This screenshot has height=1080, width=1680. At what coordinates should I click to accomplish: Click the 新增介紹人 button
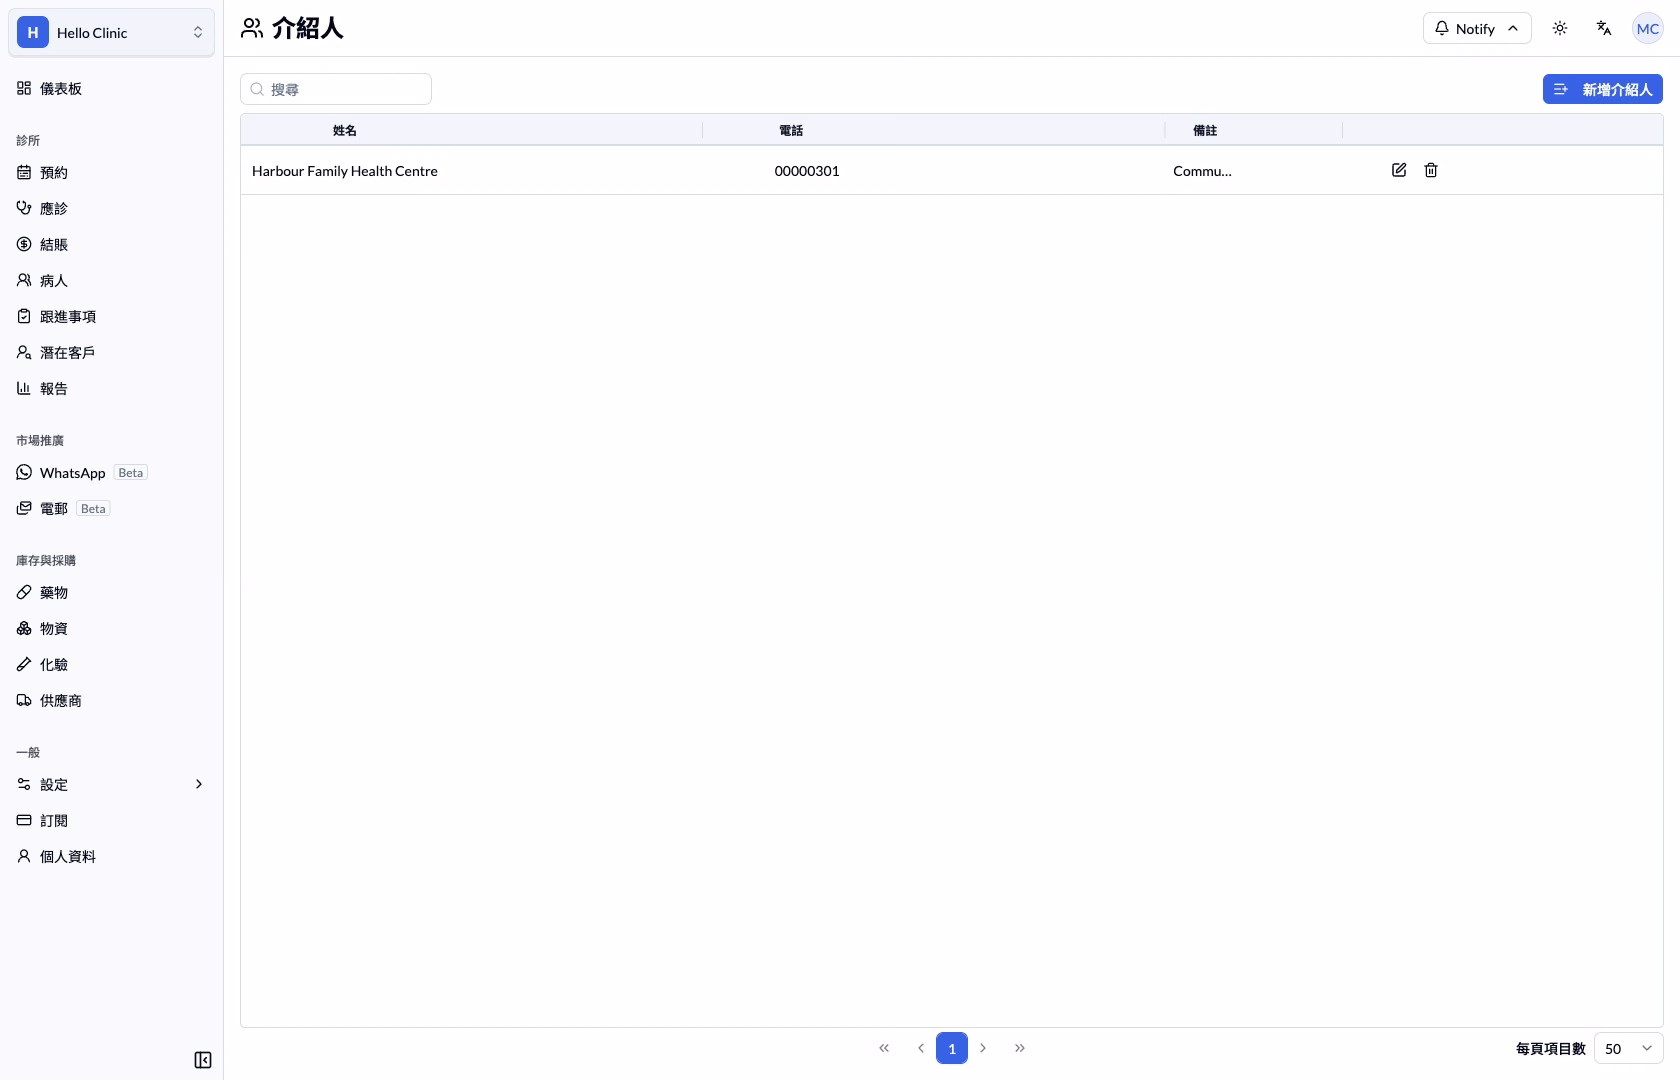(1603, 89)
